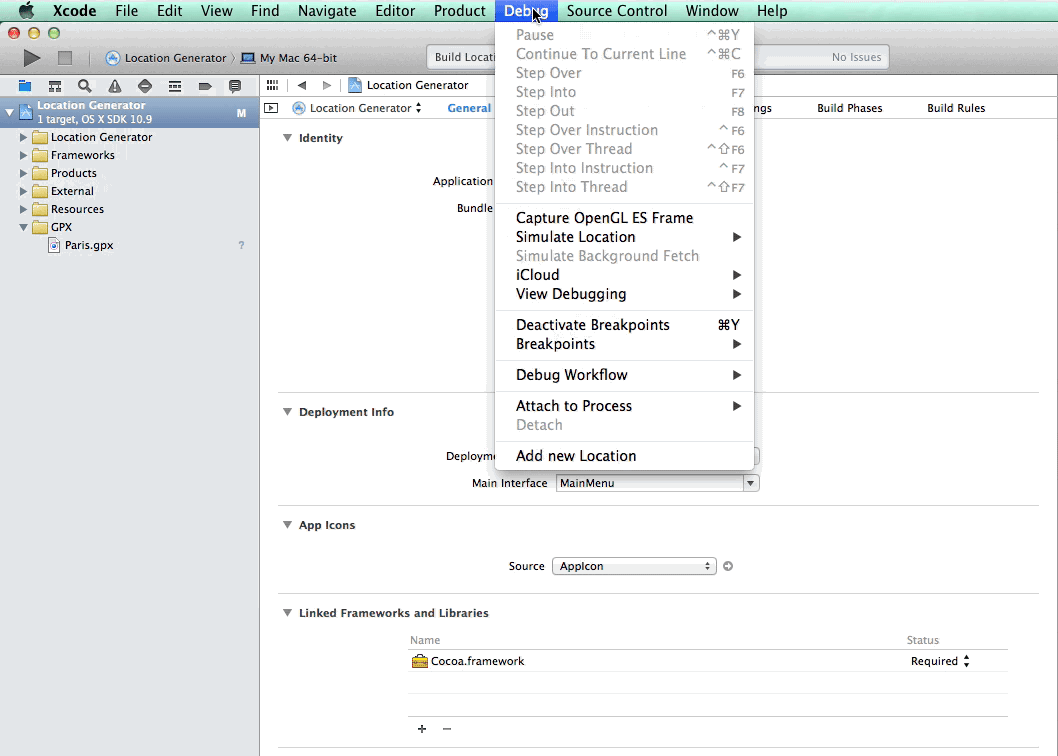Collapse the Location Generator project root
1058x756 pixels.
[x=9, y=112]
